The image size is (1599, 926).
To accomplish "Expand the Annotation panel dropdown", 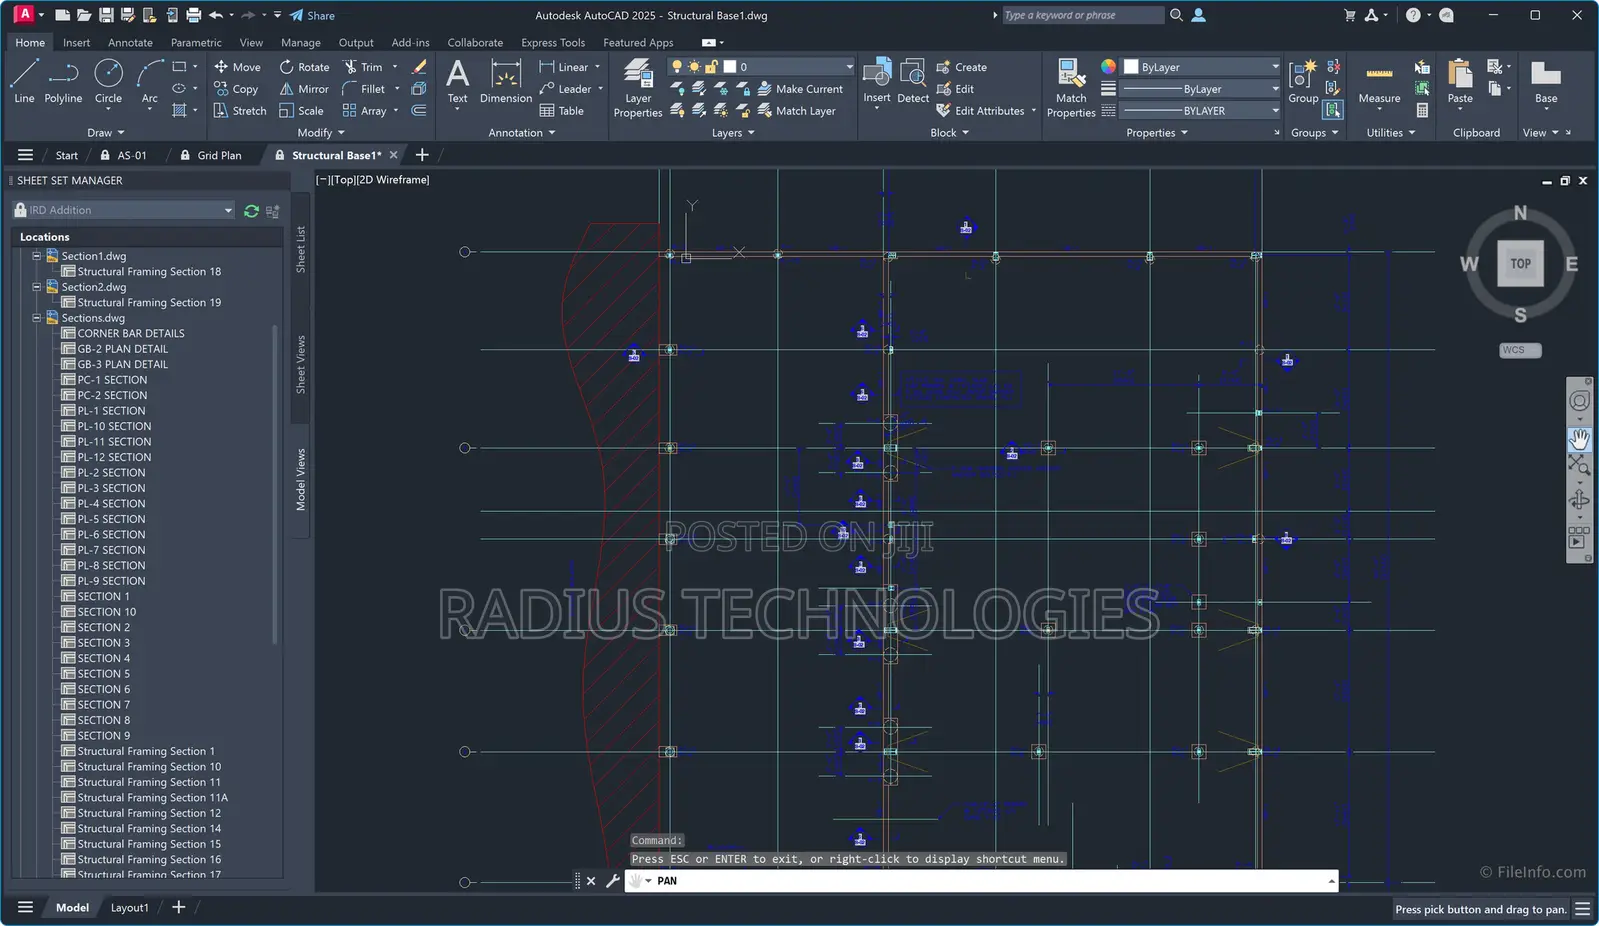I will [522, 133].
